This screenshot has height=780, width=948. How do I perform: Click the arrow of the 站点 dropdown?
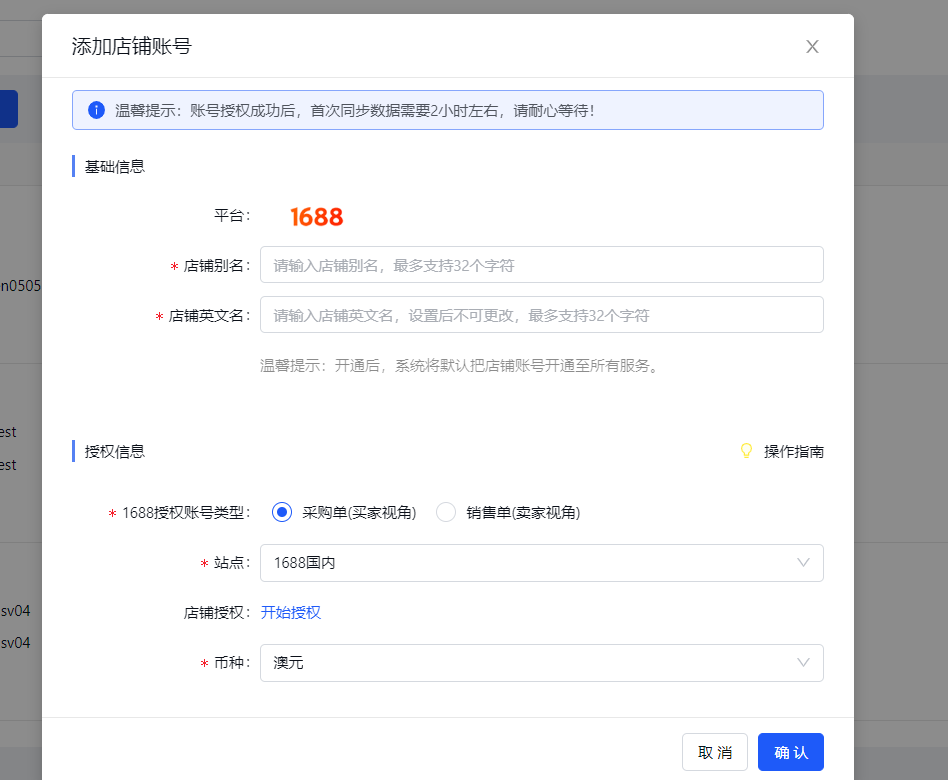click(x=804, y=563)
